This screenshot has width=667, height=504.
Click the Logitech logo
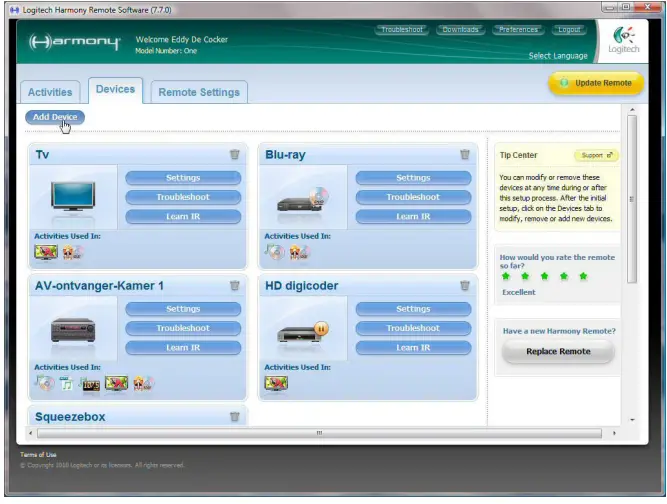624,40
